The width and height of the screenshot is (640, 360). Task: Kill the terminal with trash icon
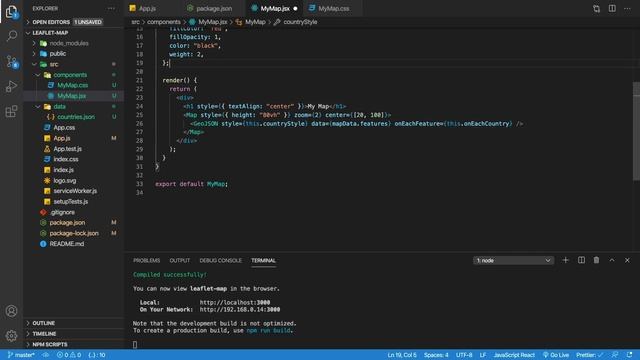596,260
